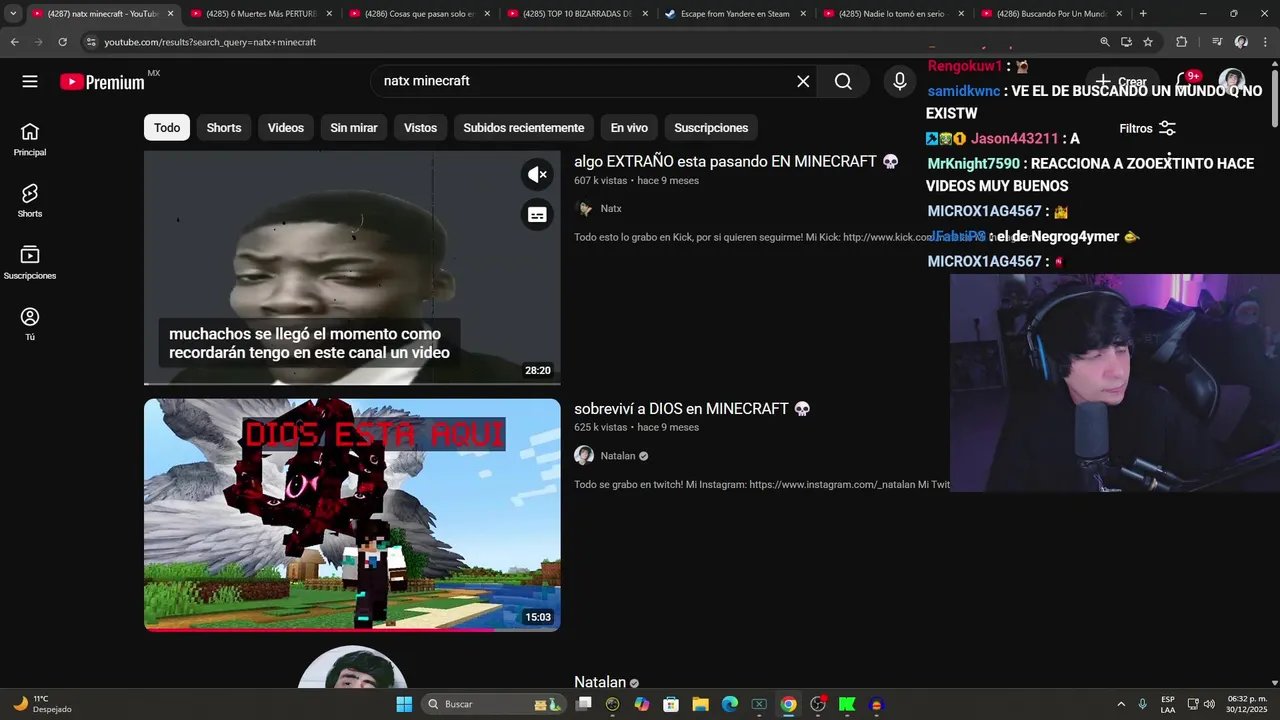Screen dimensions: 1280x720
Task: Switch to '6 Muertes Más PERTURB' tab
Action: pos(260,14)
